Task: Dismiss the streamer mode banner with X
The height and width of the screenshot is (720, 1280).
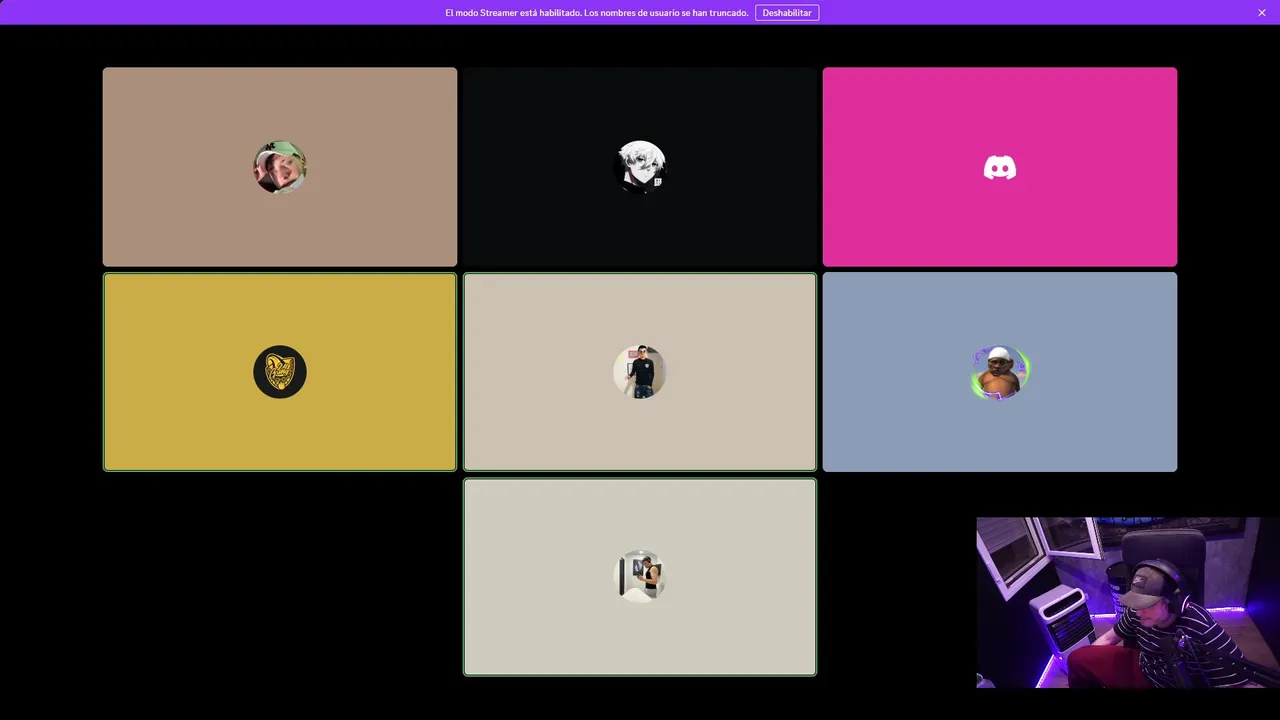Action: pyautogui.click(x=1262, y=13)
